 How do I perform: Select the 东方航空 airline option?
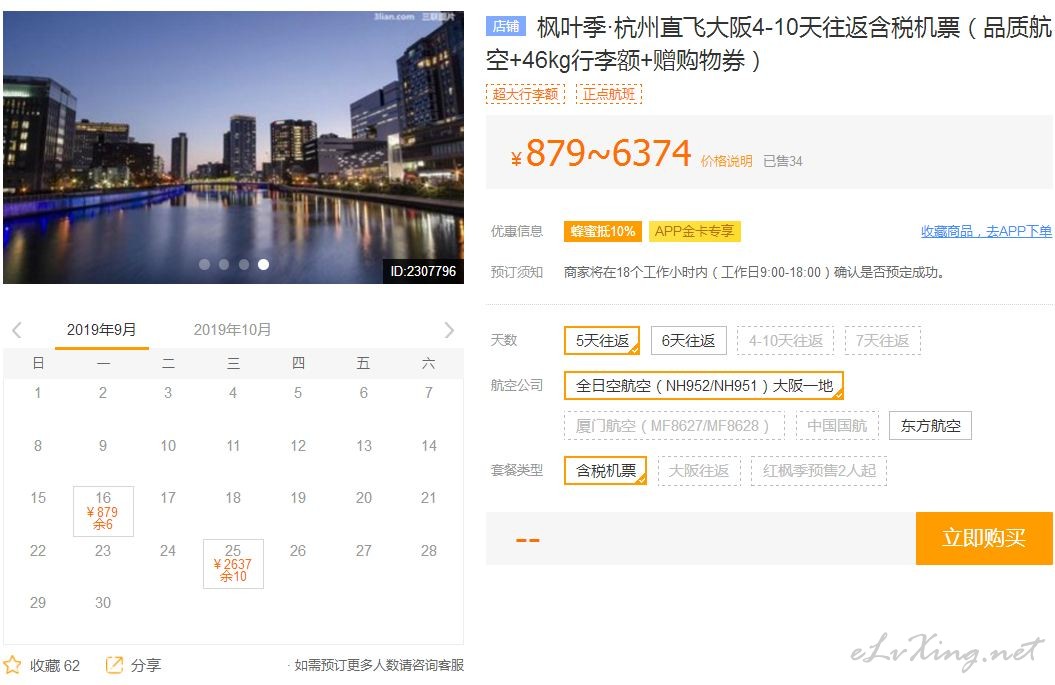coord(931,425)
